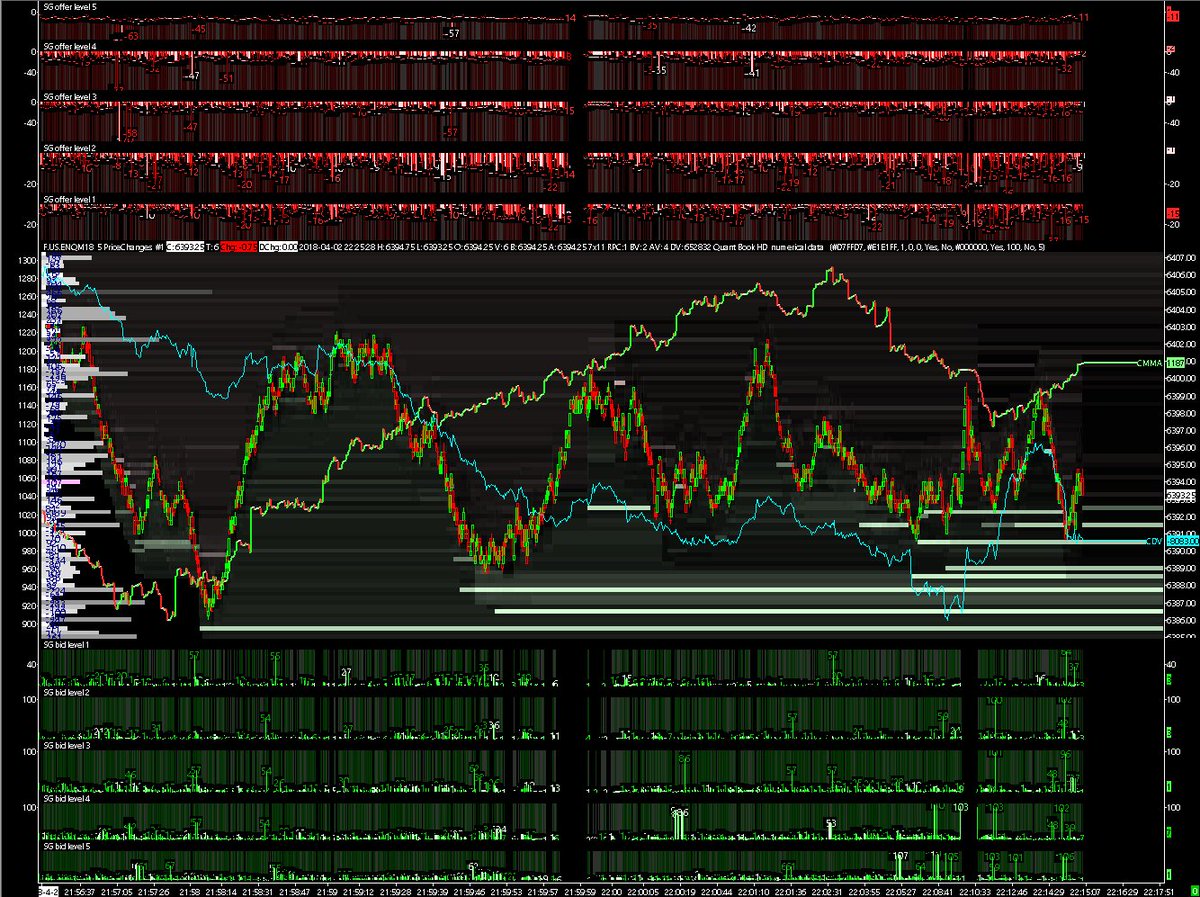Click the 1300 left scale value

[29, 261]
